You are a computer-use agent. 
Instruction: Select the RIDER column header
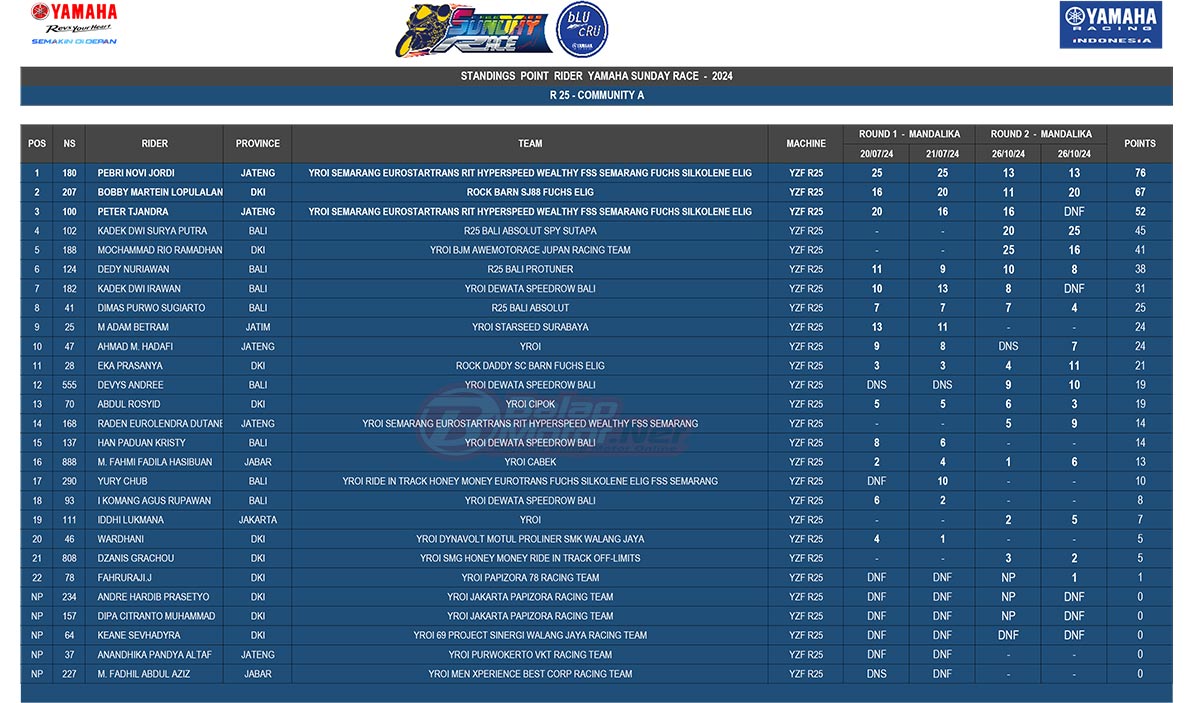[x=155, y=144]
